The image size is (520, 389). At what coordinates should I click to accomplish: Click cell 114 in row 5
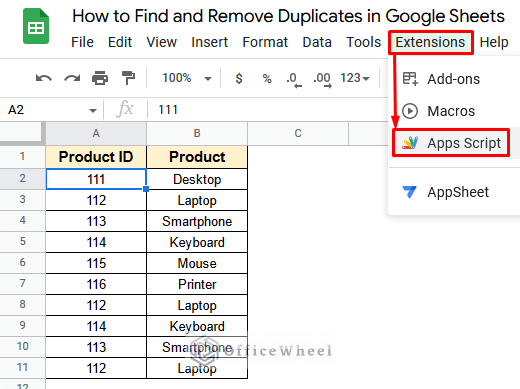pyautogui.click(x=96, y=242)
